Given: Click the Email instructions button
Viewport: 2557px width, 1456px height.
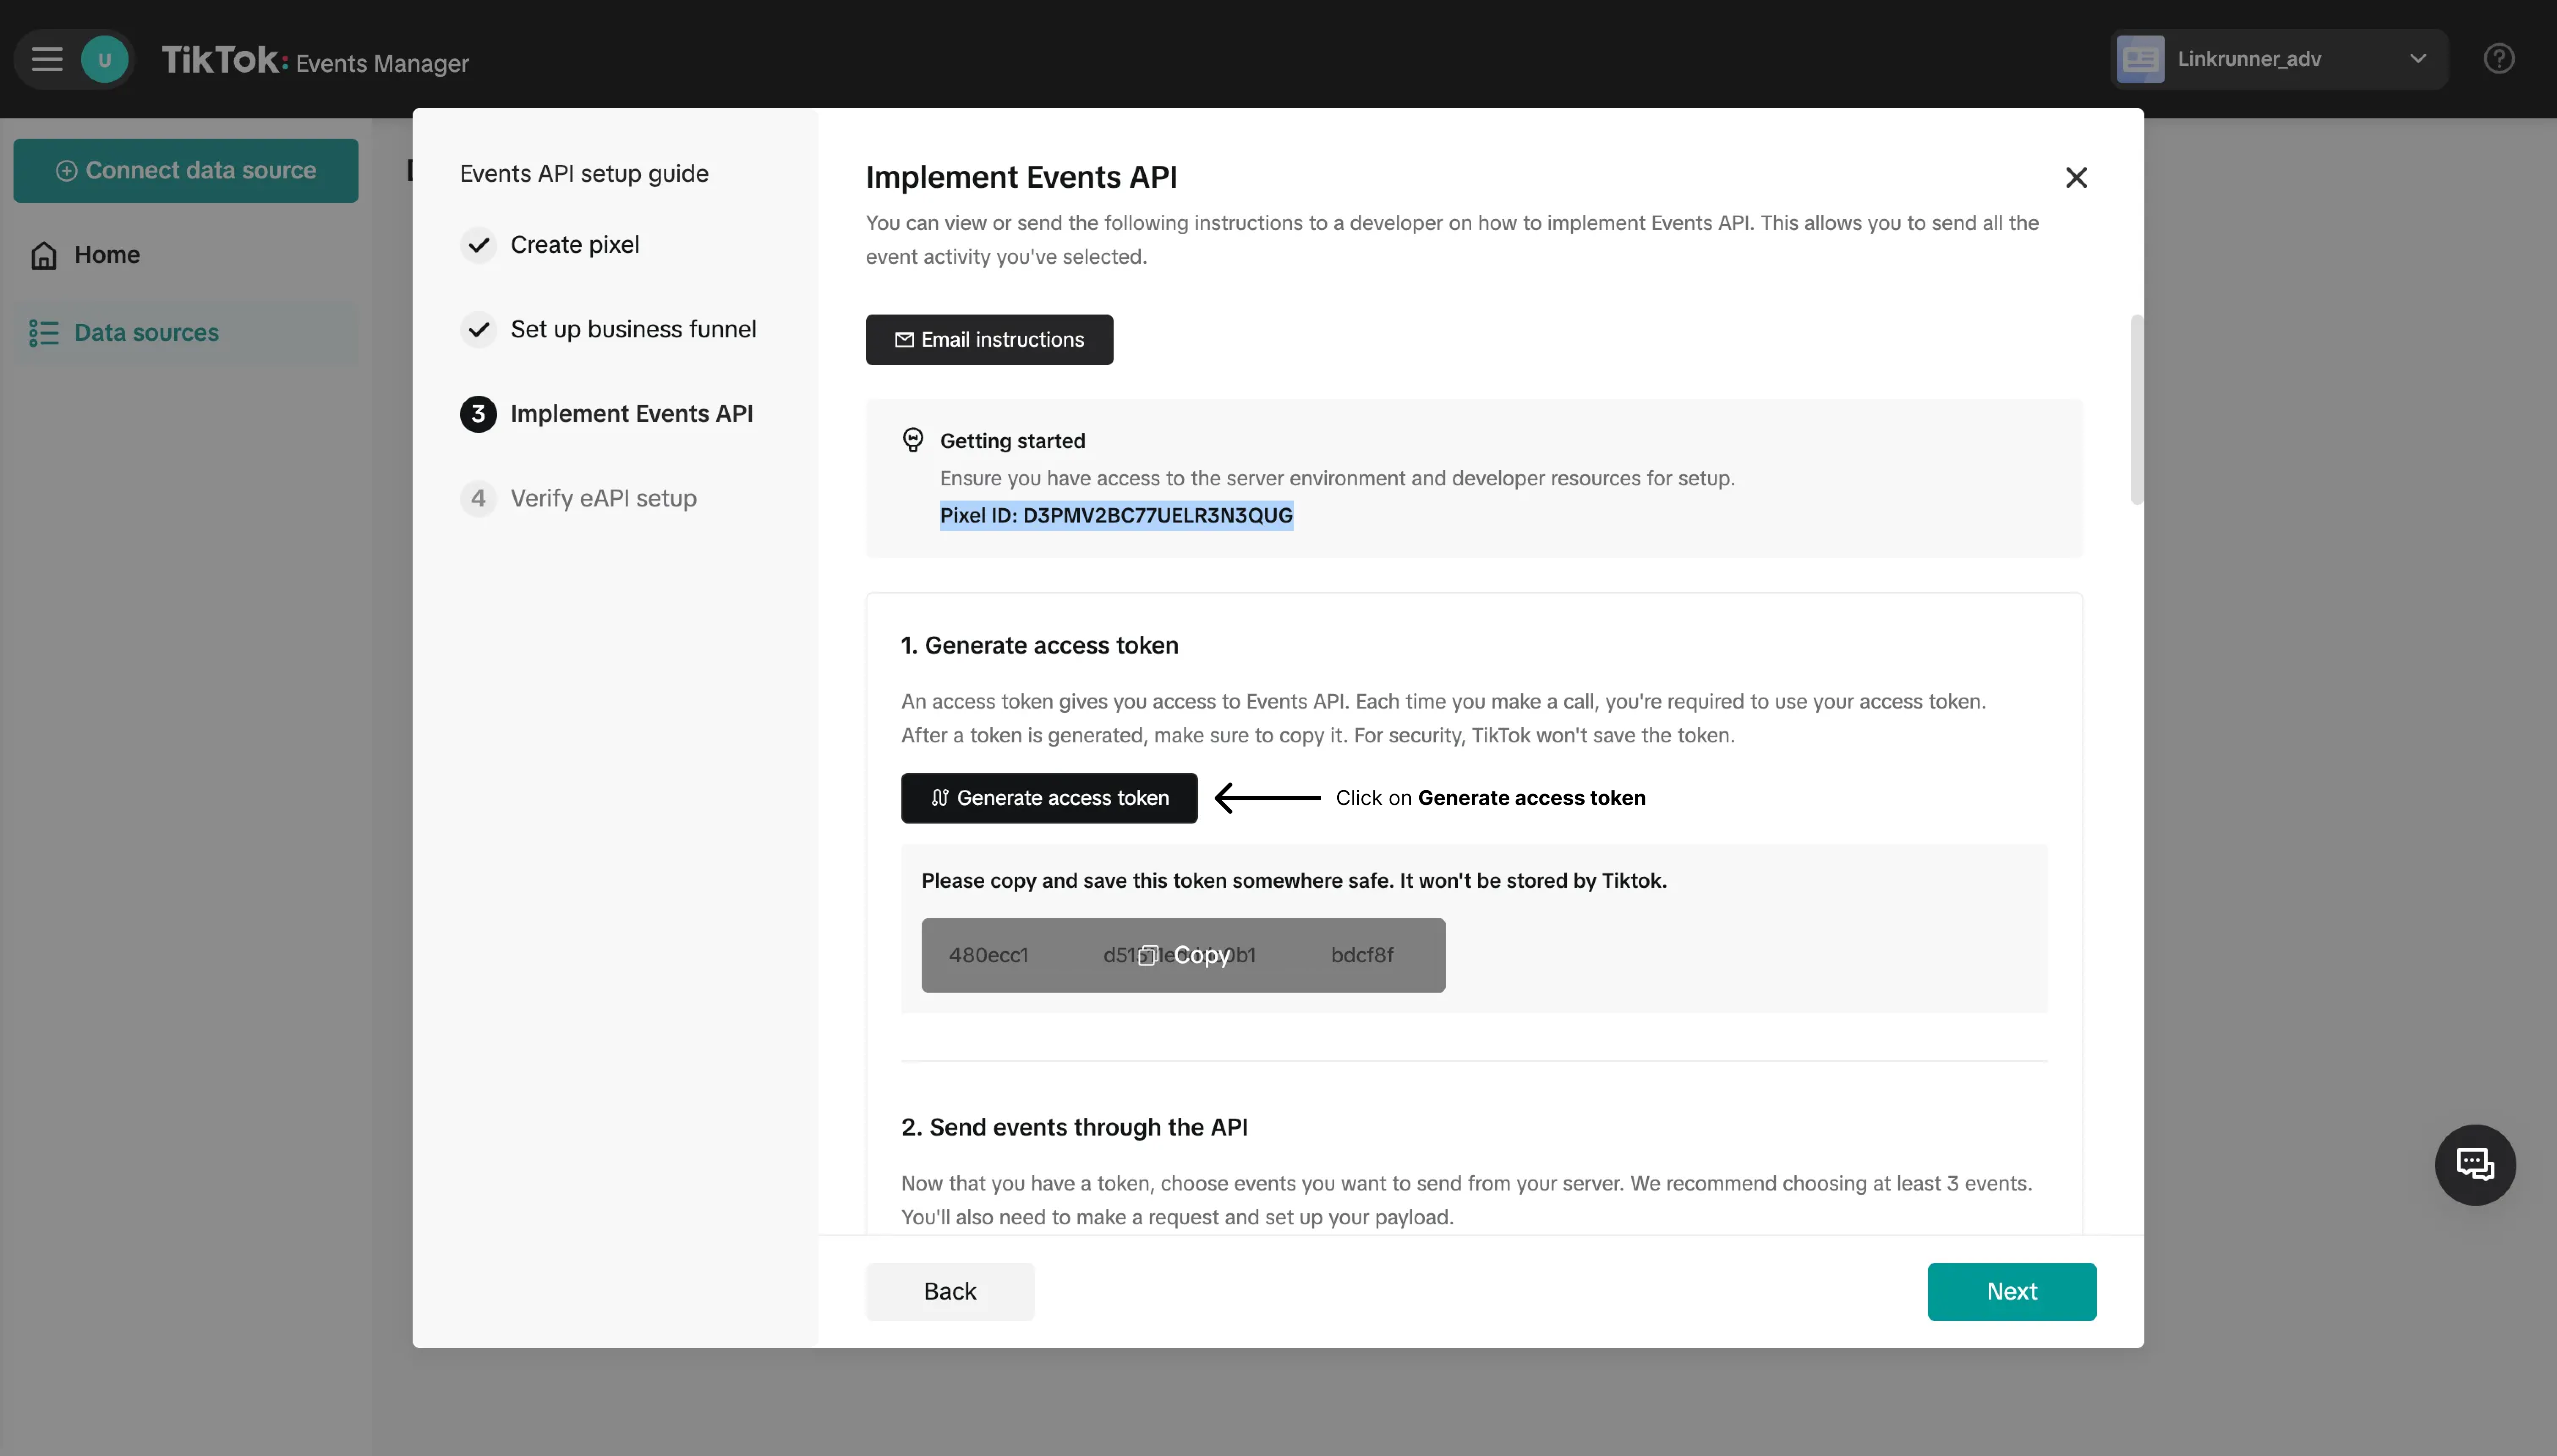Looking at the screenshot, I should pos(989,340).
